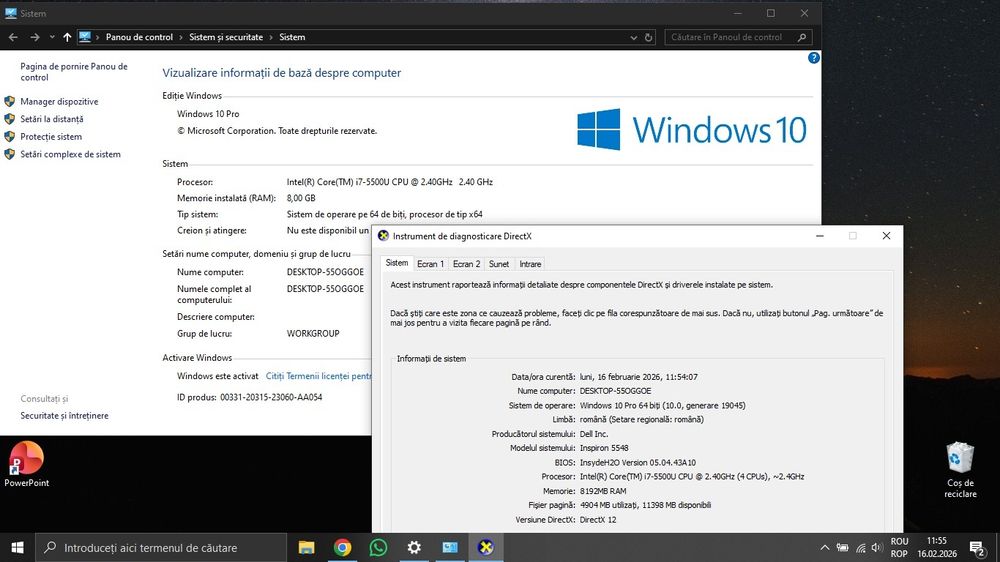
Task: Open the volume speaker tray icon
Action: tap(877, 547)
